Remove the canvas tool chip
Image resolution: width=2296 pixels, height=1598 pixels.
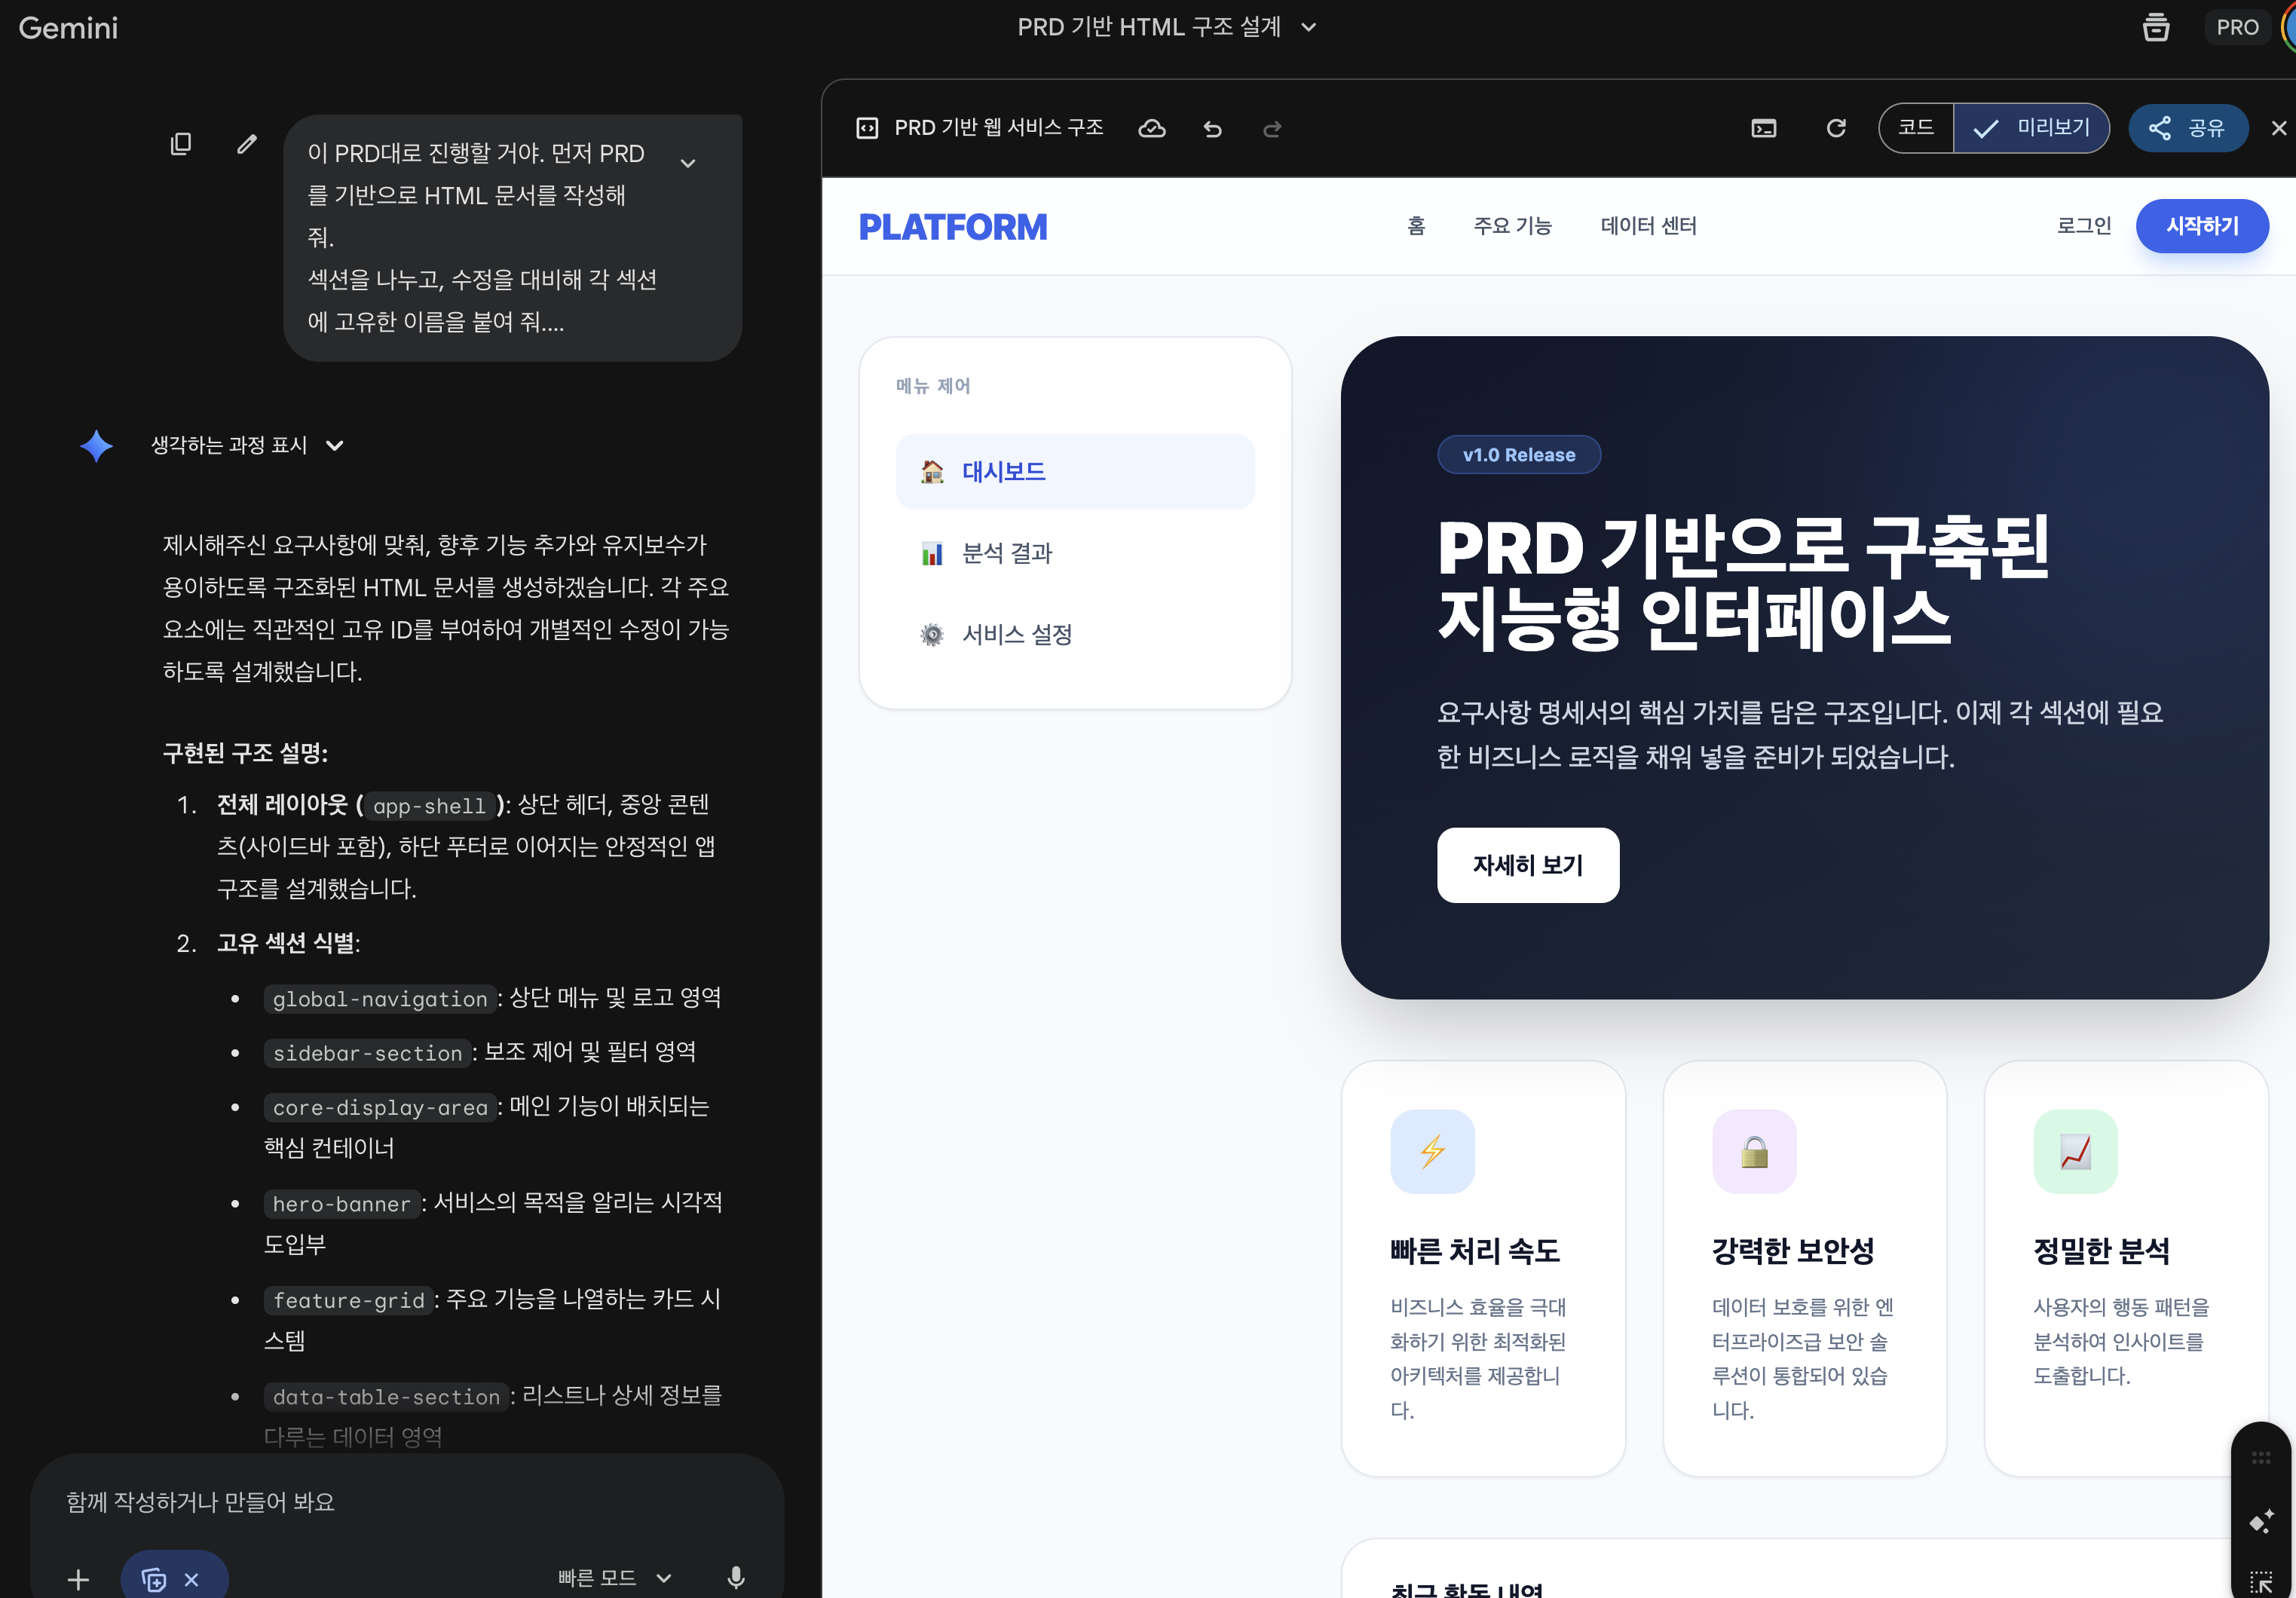click(x=192, y=1579)
